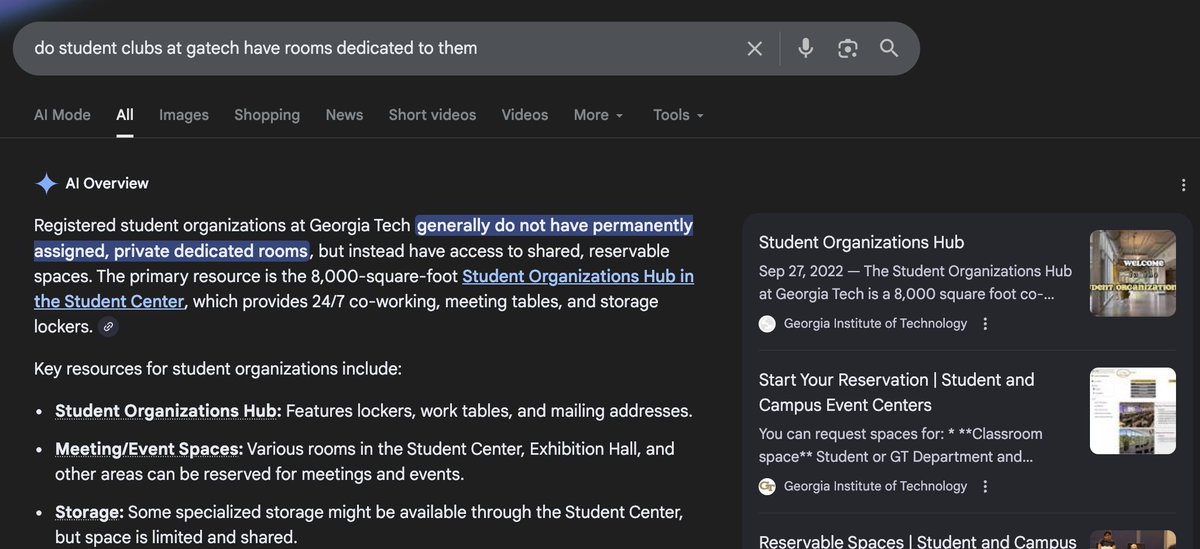Click highlighted text 'generally do not have permanently'

click(x=555, y=225)
